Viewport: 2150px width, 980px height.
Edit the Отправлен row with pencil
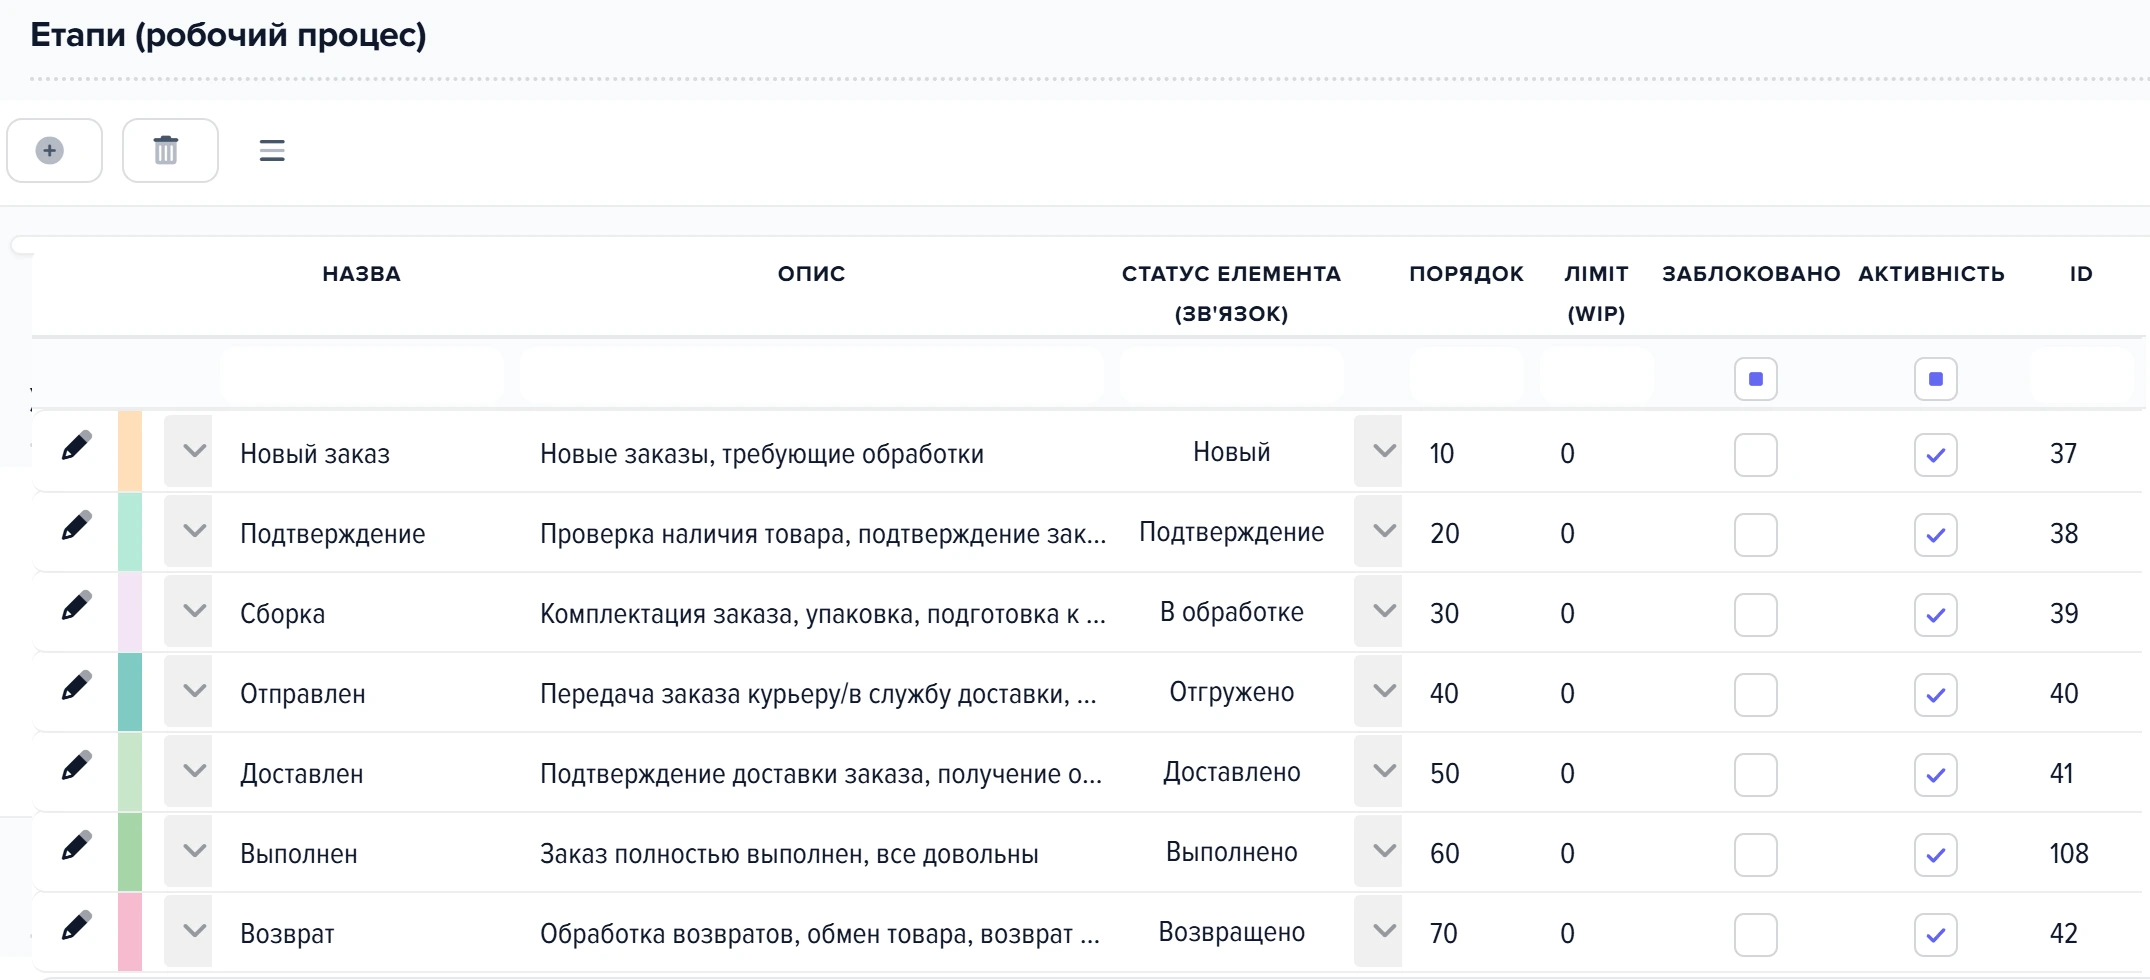[76, 686]
